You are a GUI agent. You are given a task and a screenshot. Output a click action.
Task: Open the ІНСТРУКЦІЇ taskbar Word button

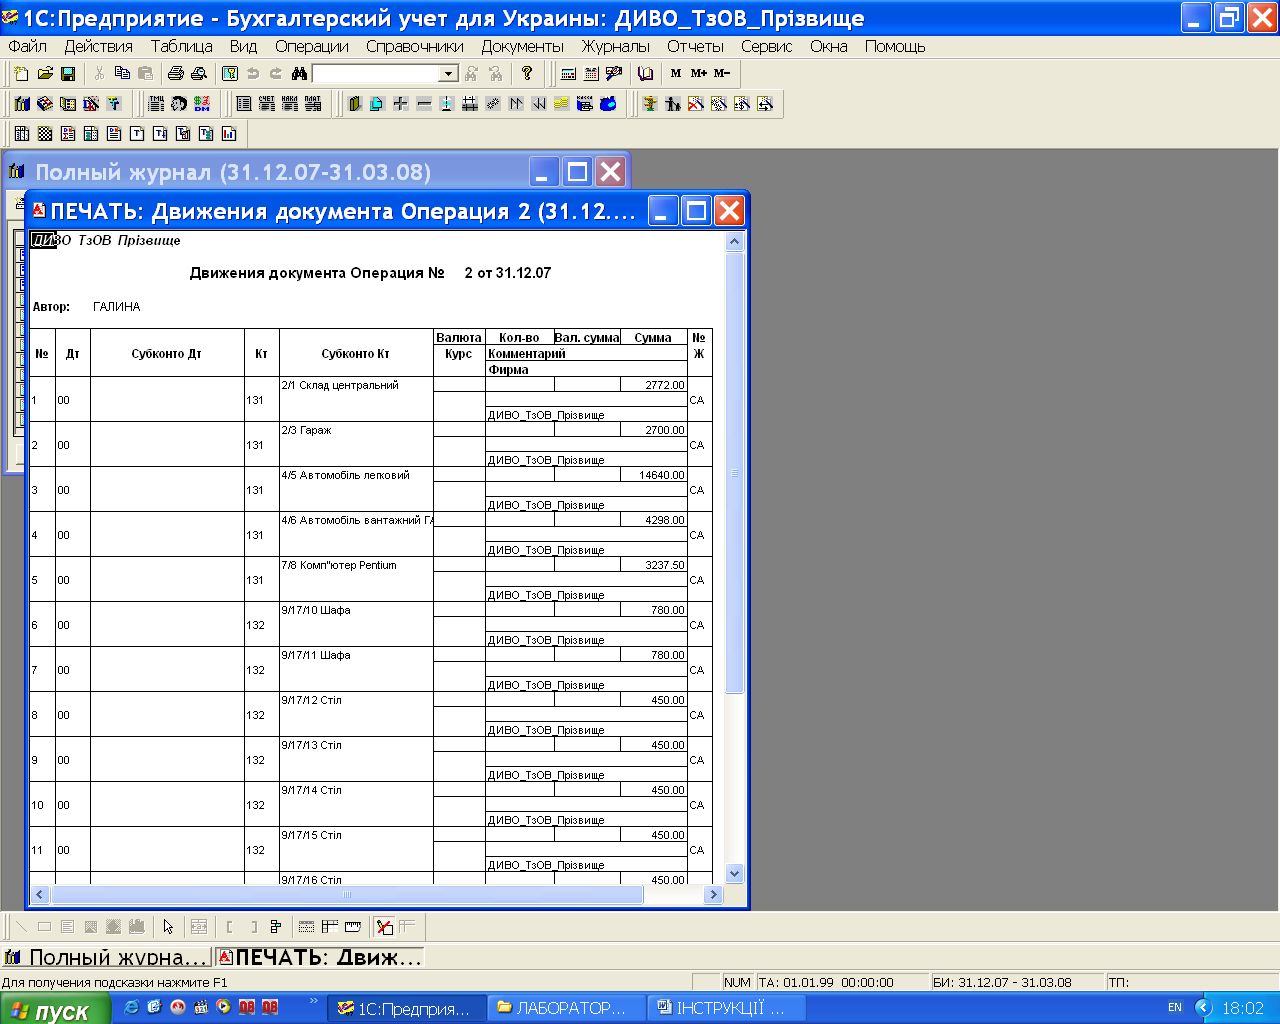coord(727,1008)
